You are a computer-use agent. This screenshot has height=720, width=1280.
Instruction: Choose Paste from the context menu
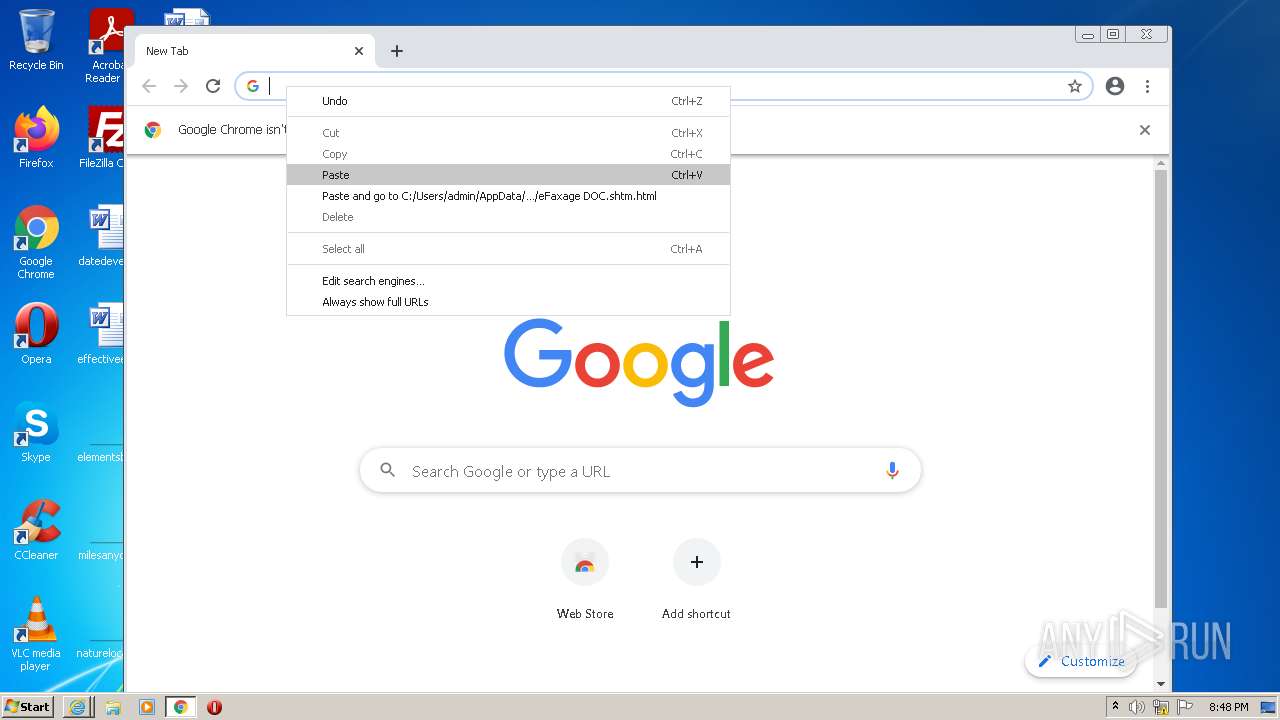coord(508,175)
